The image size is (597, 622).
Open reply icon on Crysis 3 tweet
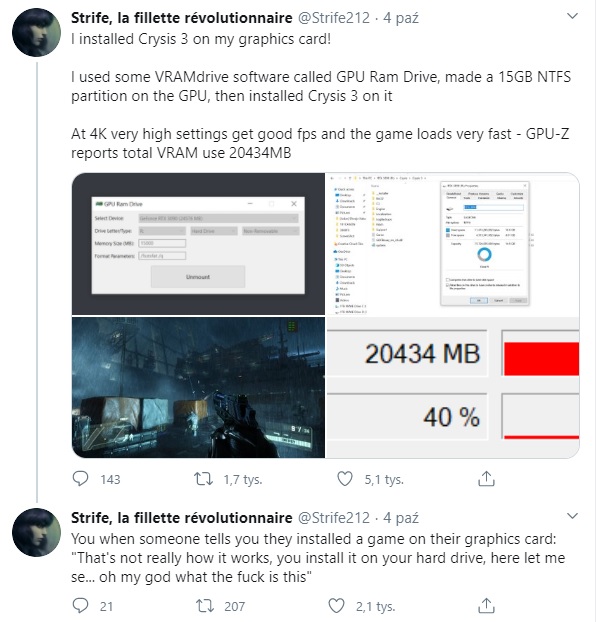81,479
